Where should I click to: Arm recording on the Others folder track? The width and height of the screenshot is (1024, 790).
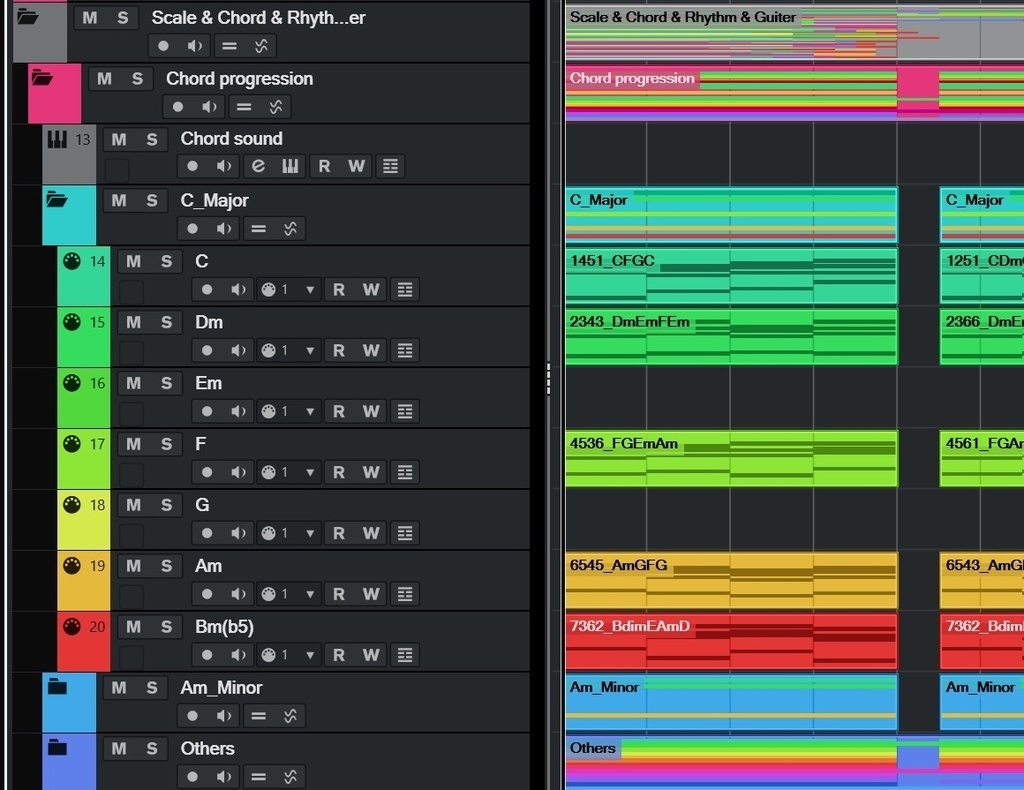[x=193, y=776]
